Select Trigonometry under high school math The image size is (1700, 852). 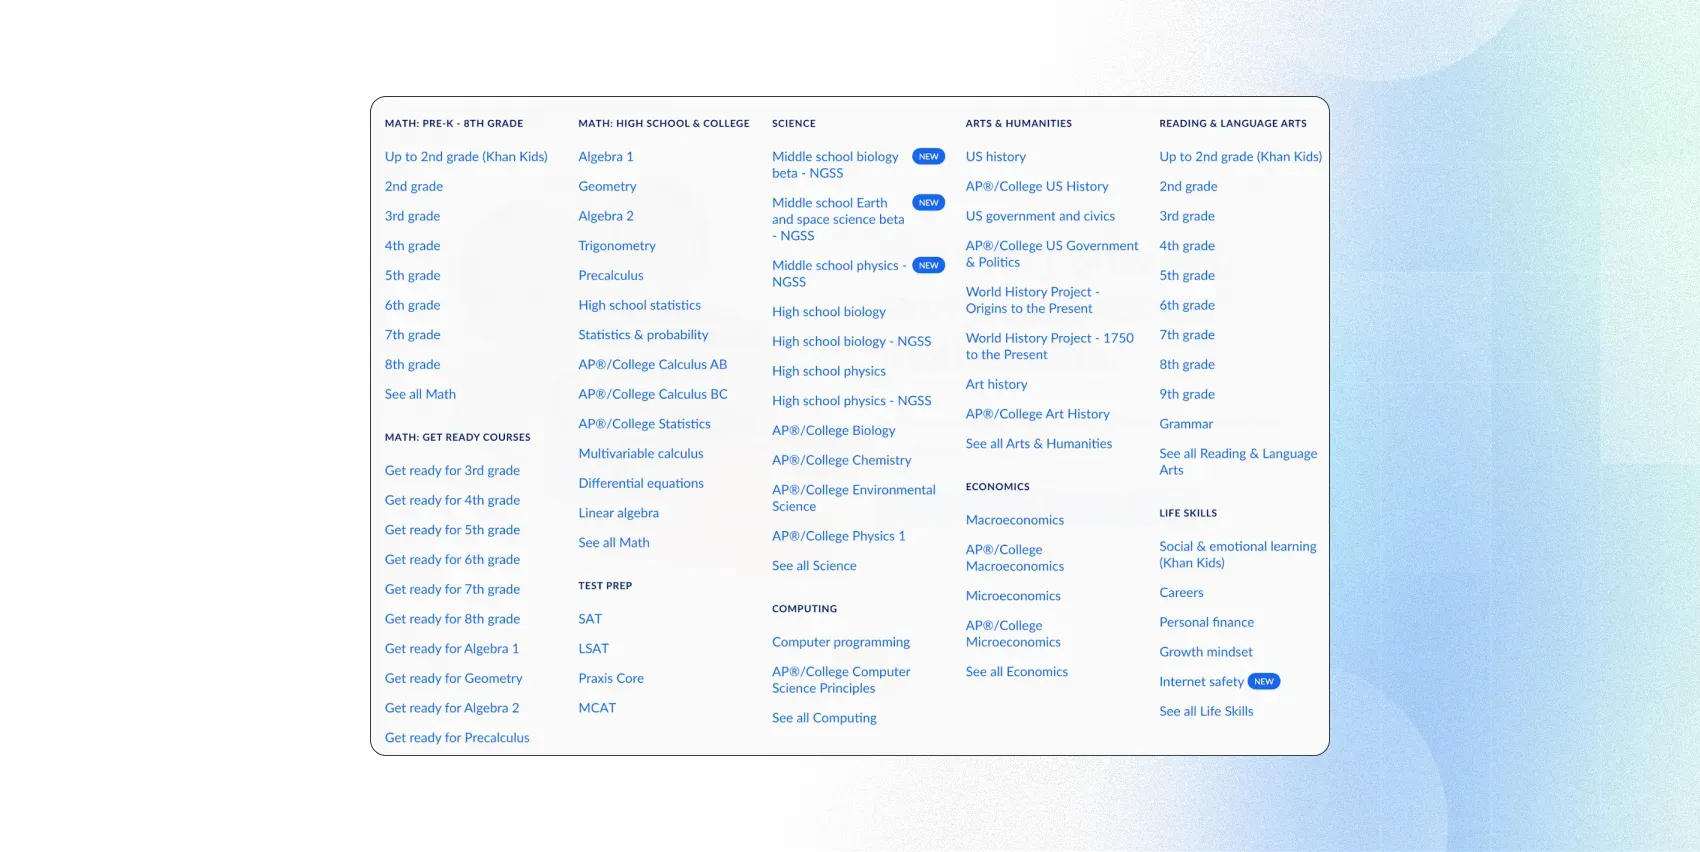pos(617,246)
